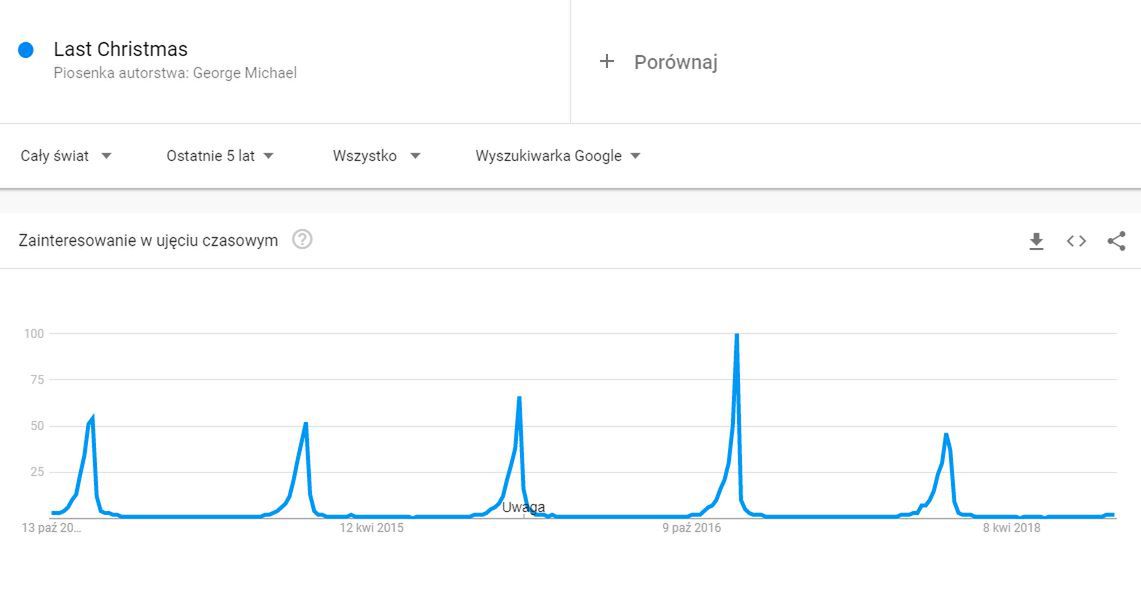Click the blue dot for Last Christmas
The image size is (1141, 596).
(x=25, y=49)
